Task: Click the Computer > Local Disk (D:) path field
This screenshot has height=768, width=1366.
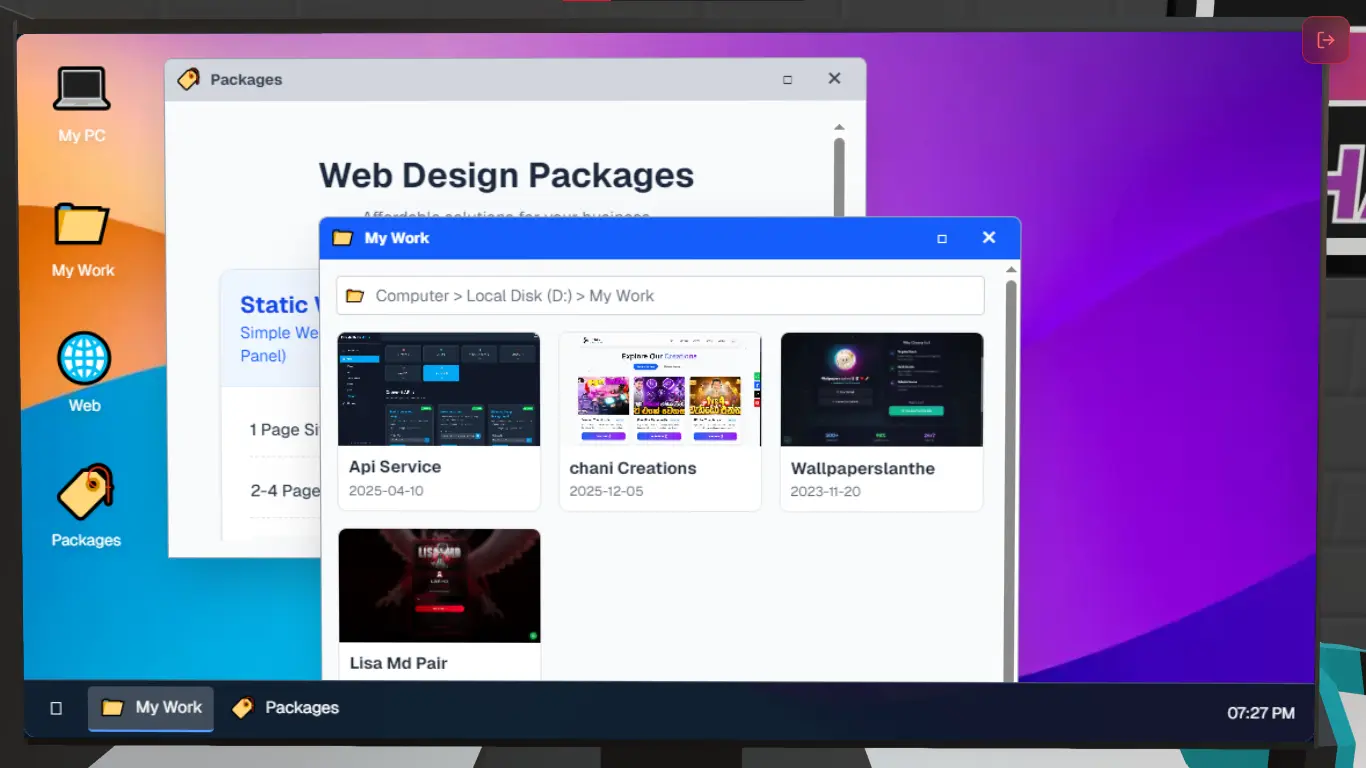Action: 660,296
